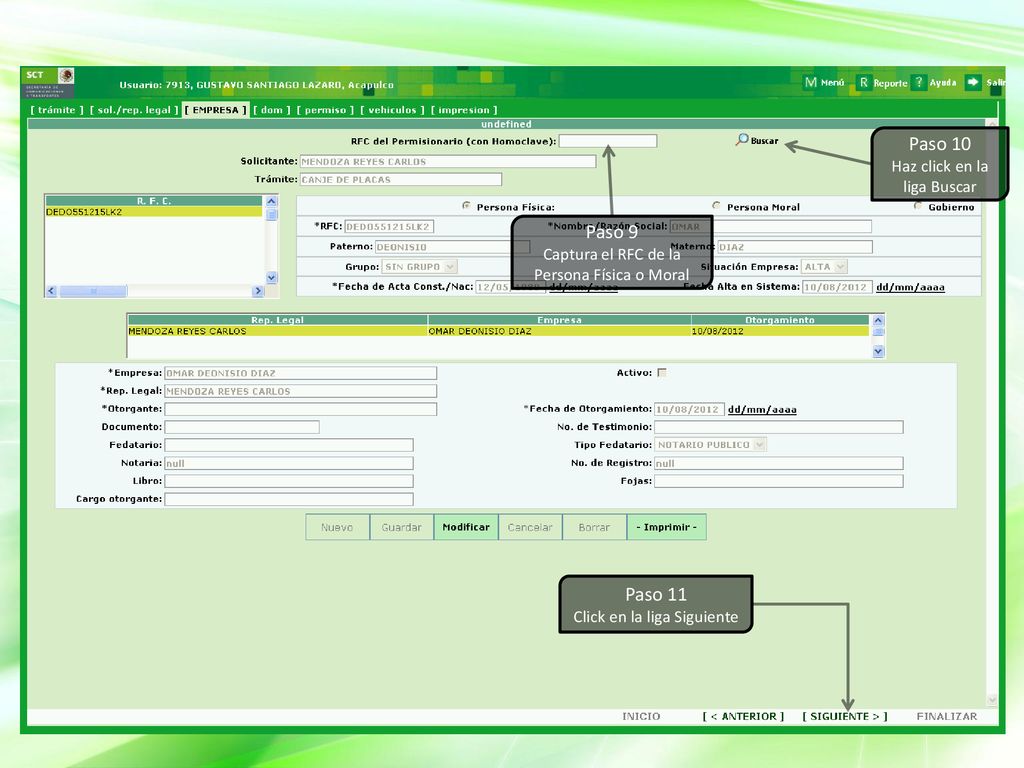1024x768 pixels.
Task: Select Gobierno radio button
Action: tap(918, 206)
